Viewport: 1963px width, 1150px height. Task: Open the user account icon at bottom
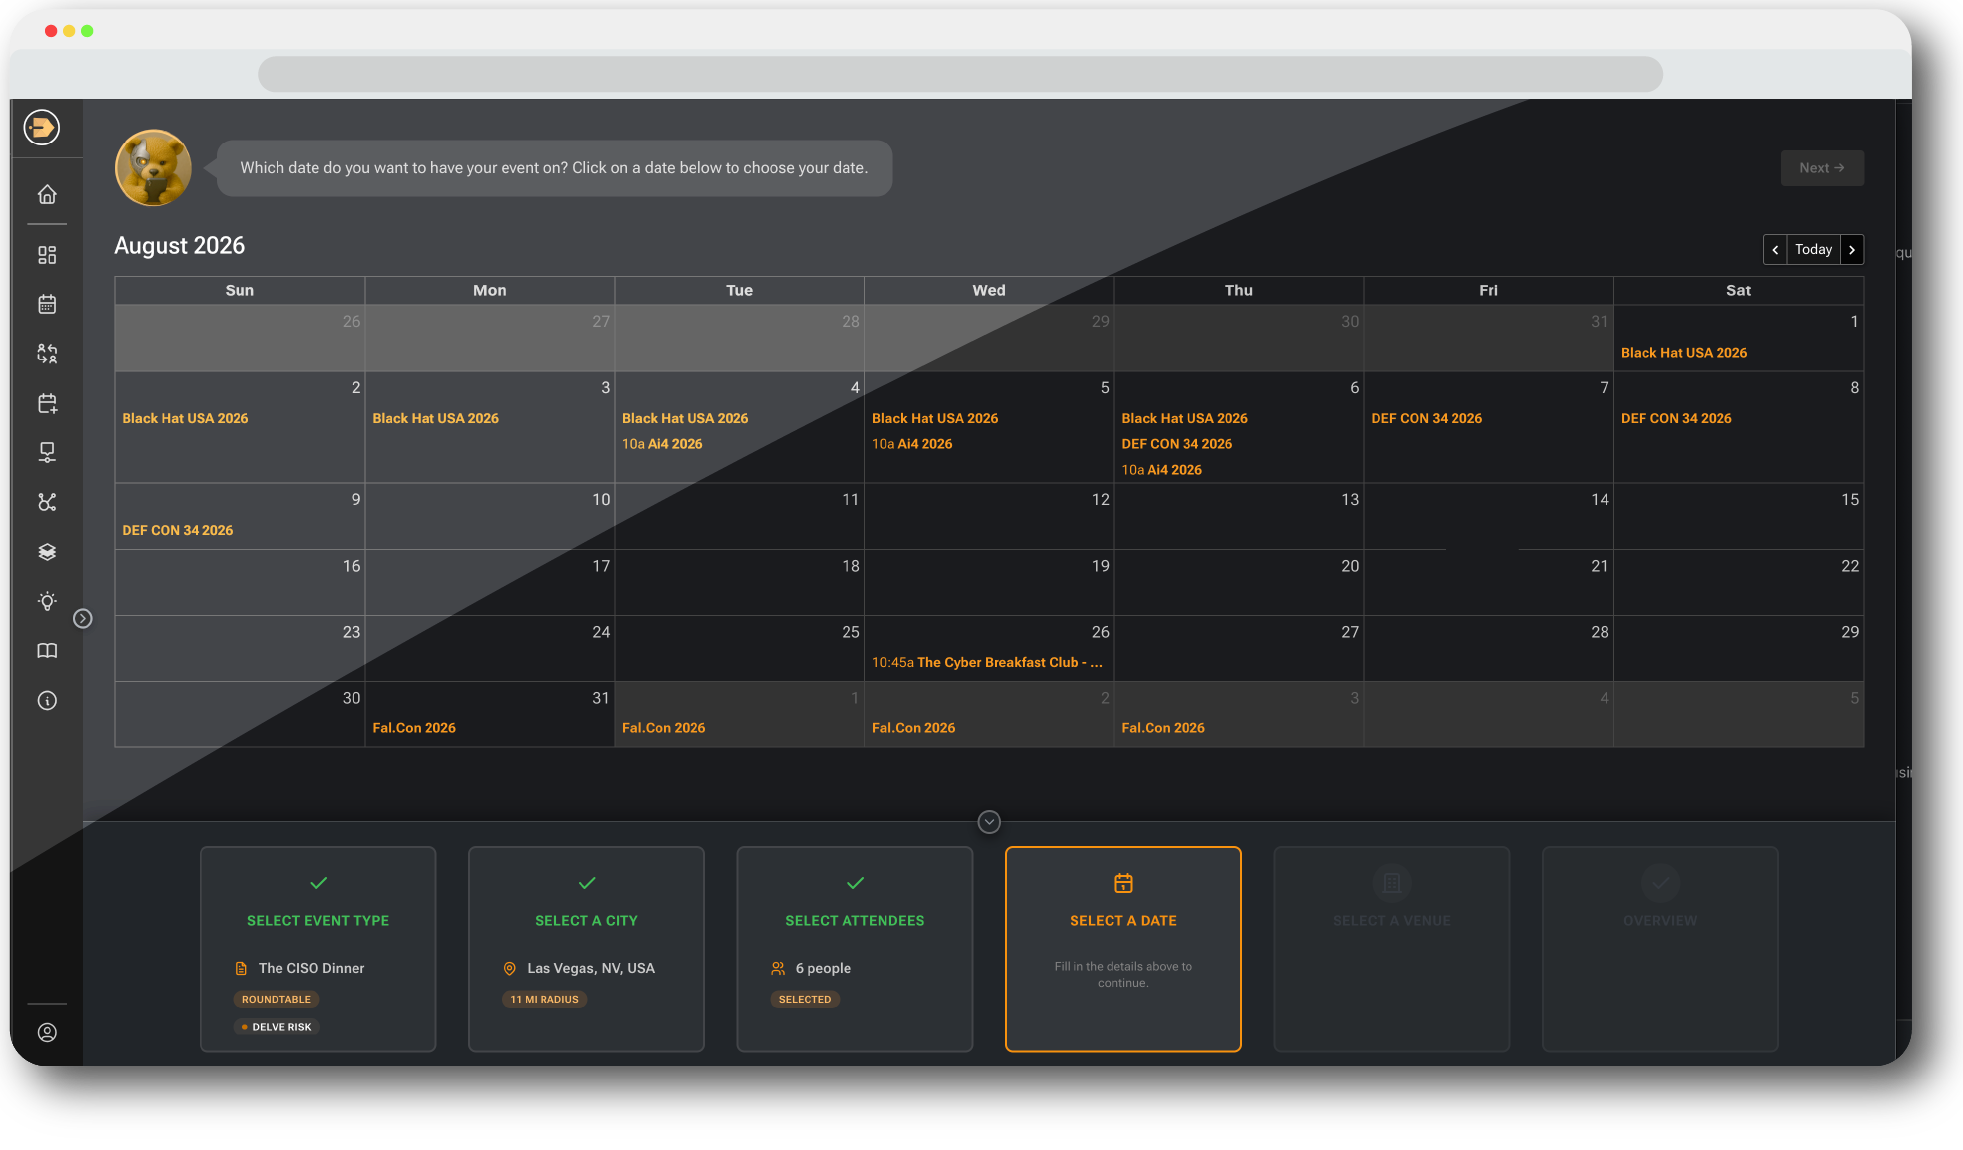pyautogui.click(x=46, y=1033)
